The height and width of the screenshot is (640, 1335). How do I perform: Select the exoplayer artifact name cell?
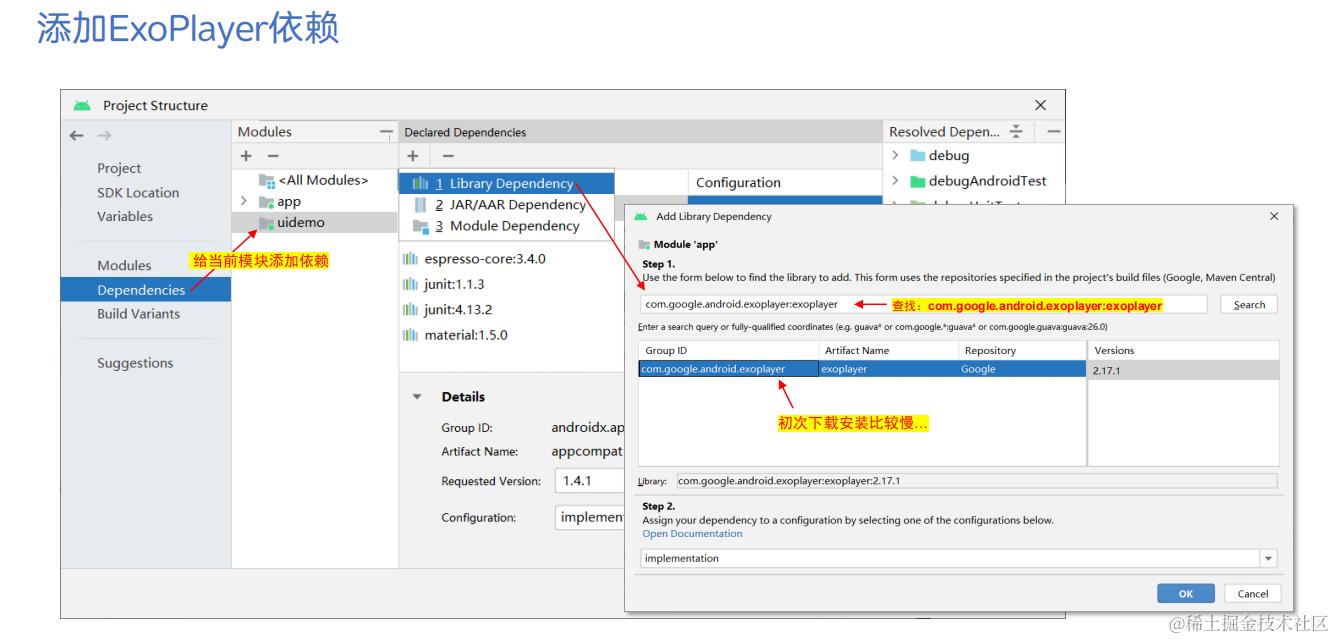[888, 369]
